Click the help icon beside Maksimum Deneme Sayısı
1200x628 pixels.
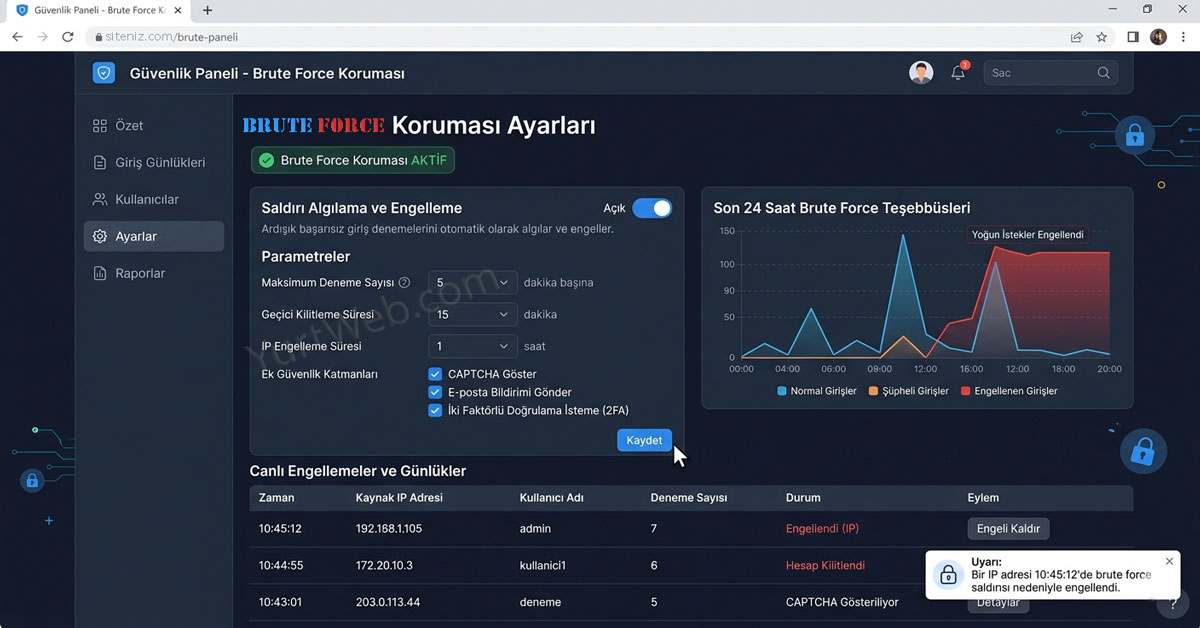405,283
